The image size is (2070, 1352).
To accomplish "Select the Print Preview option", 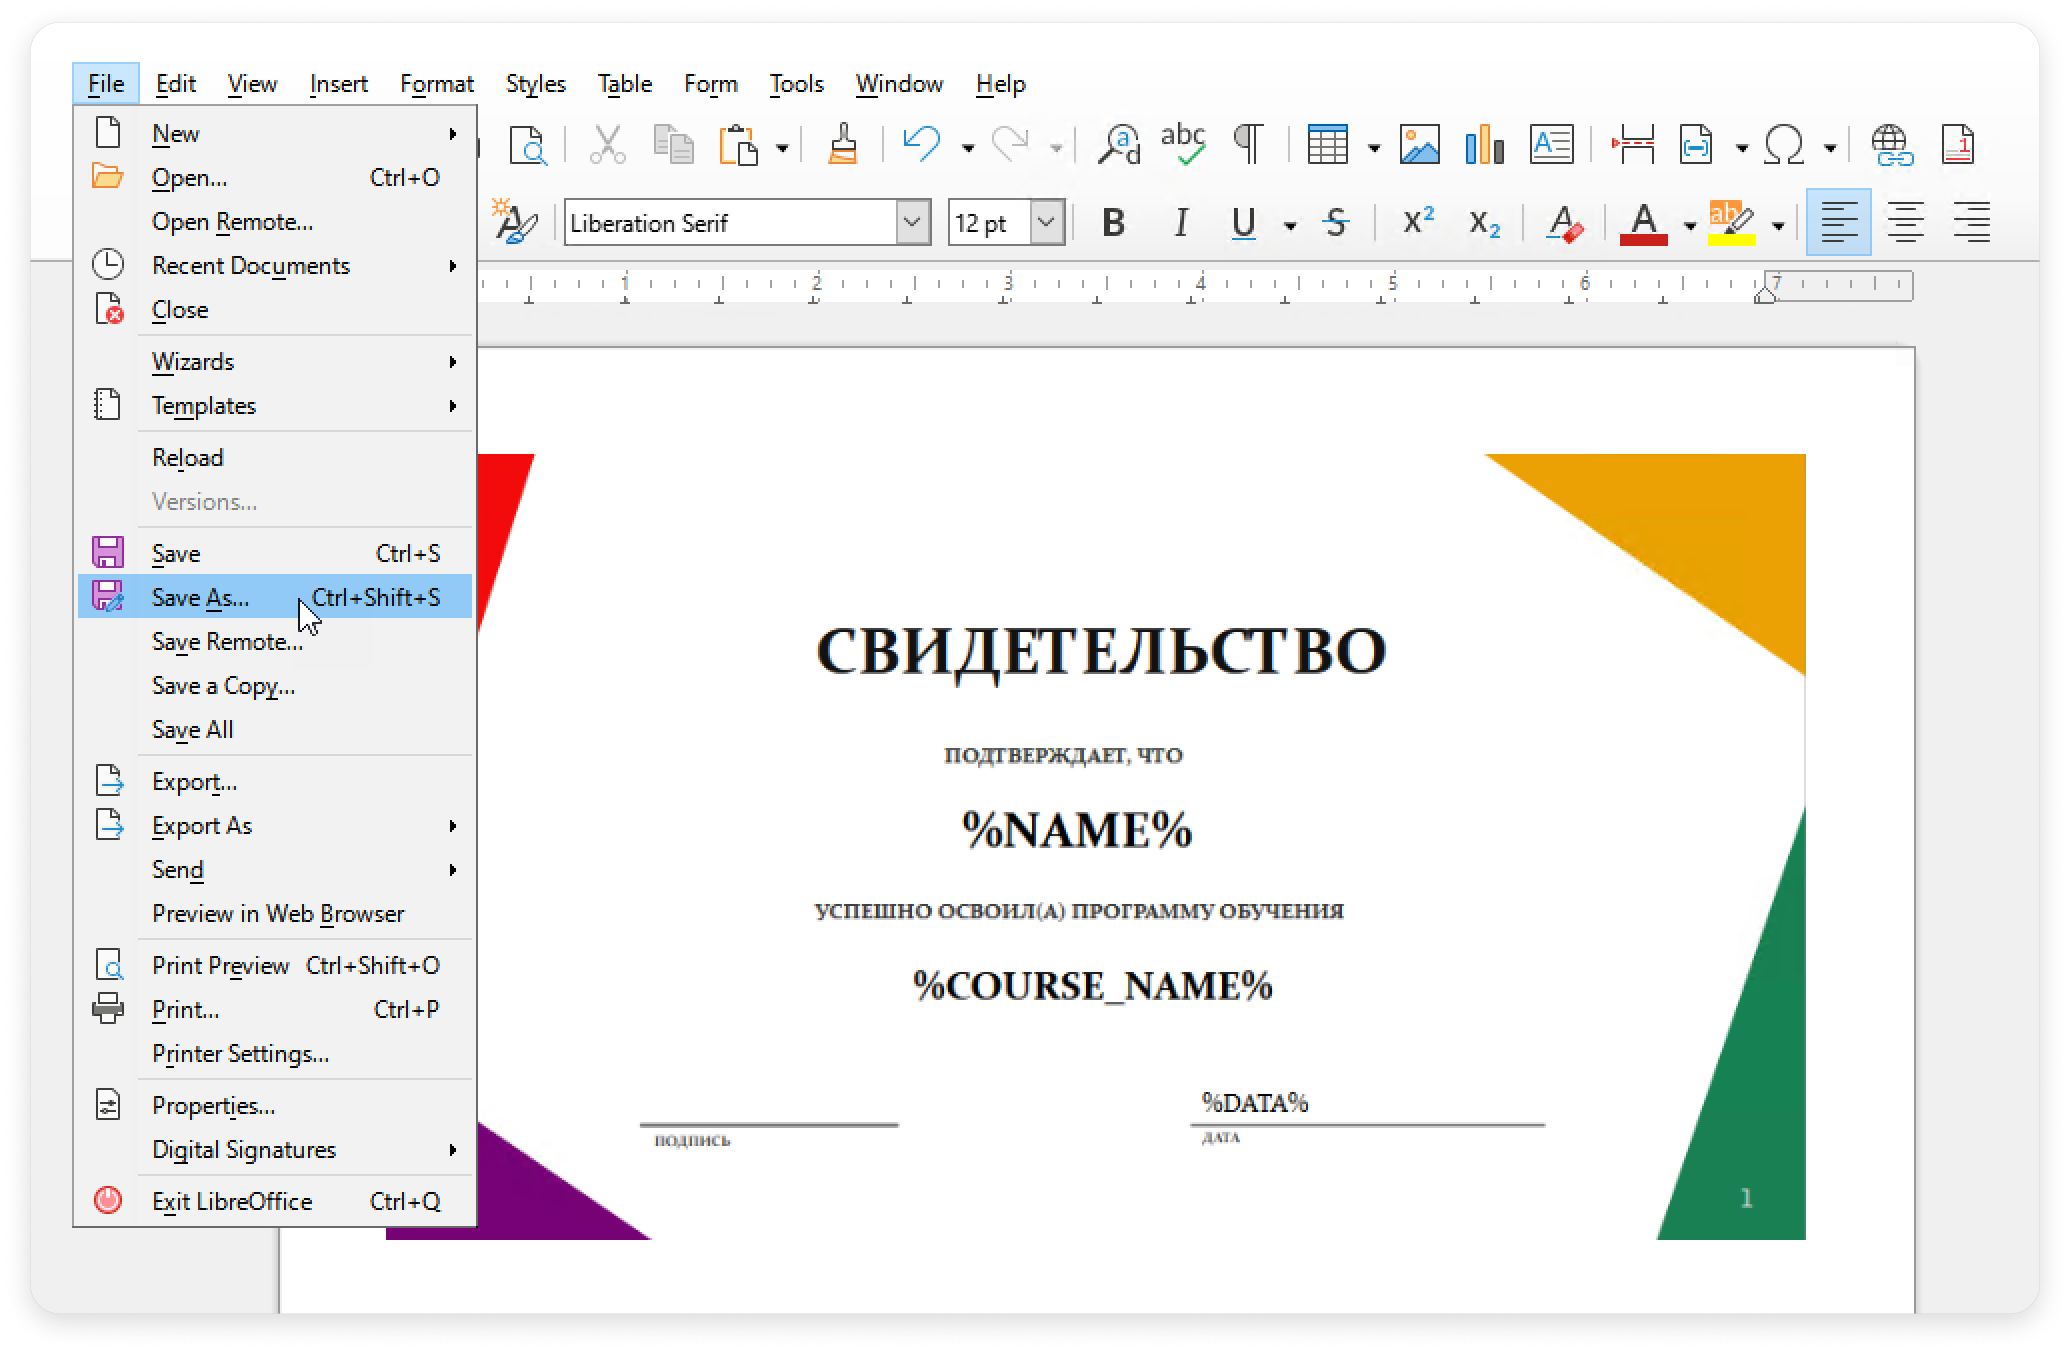I will (220, 964).
